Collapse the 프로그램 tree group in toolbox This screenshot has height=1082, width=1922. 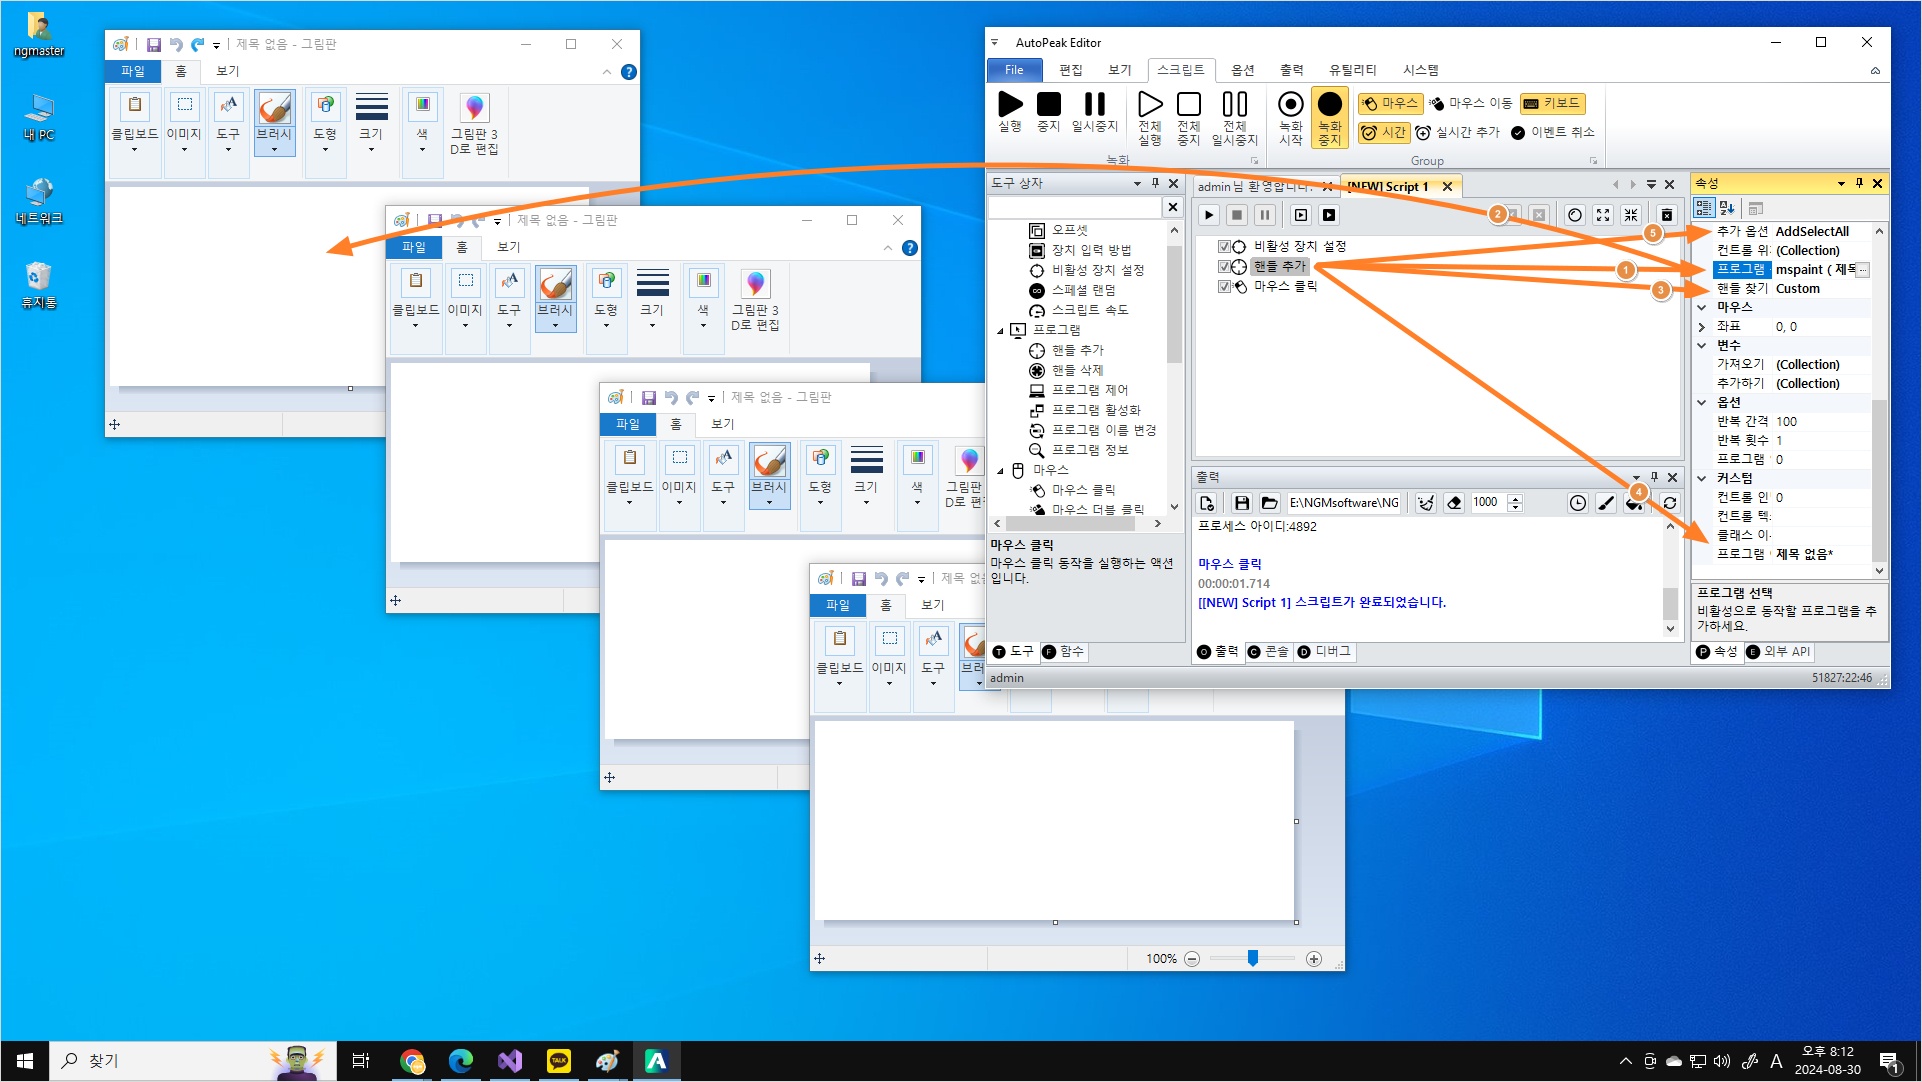tap(1000, 330)
